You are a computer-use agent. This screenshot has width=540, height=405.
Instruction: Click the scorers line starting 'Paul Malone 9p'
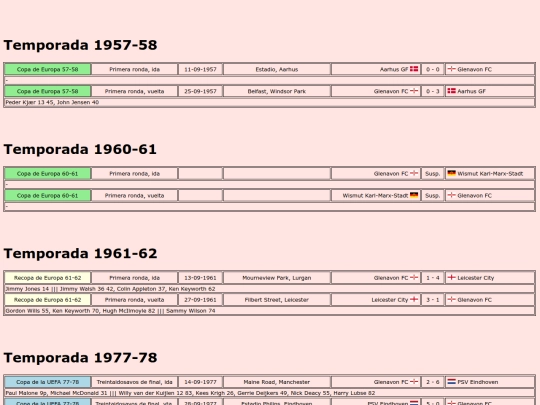[x=190, y=393]
